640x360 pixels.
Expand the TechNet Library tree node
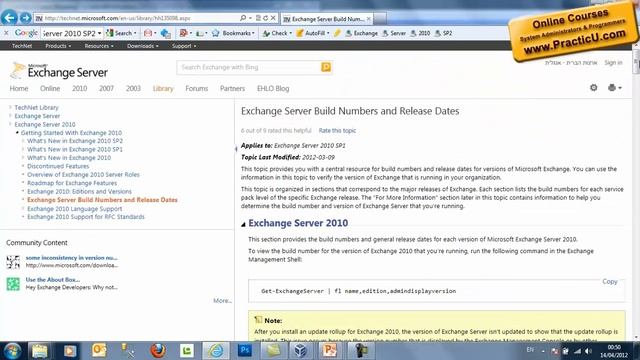[10, 107]
